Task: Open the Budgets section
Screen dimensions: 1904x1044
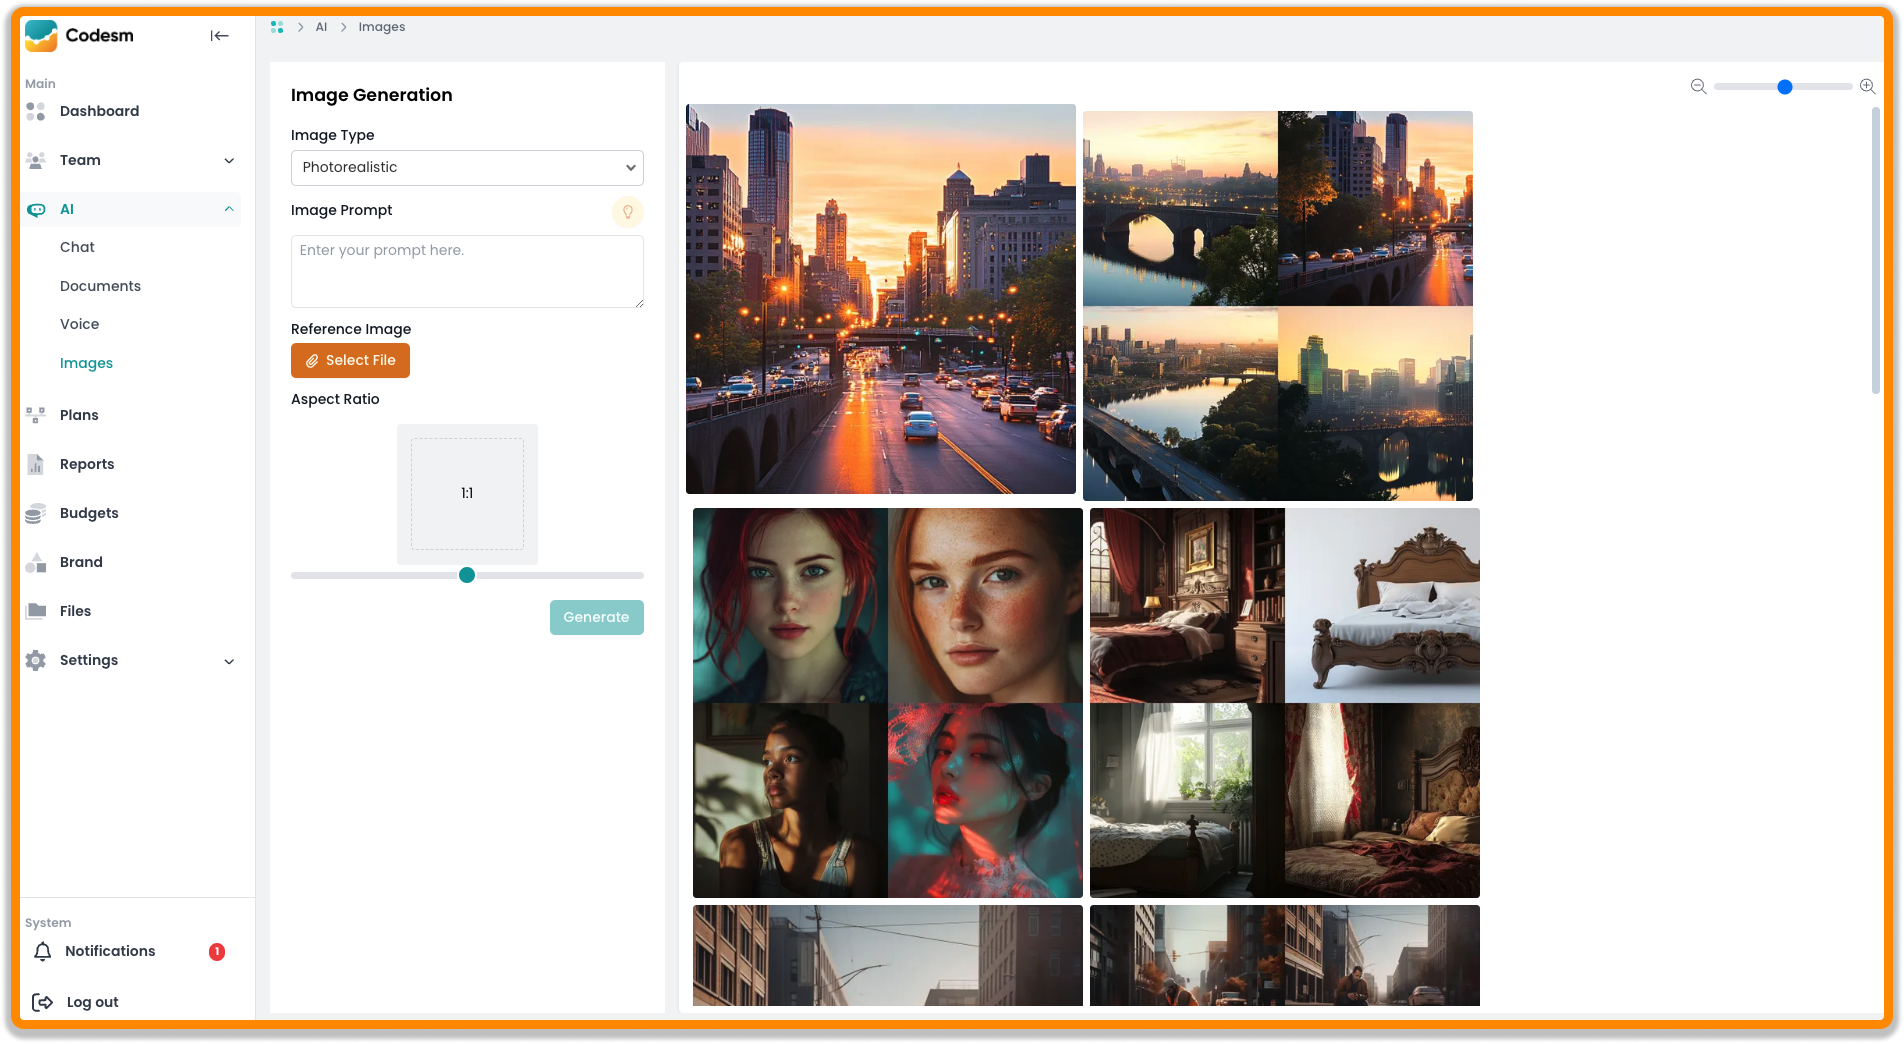Action: tap(88, 513)
